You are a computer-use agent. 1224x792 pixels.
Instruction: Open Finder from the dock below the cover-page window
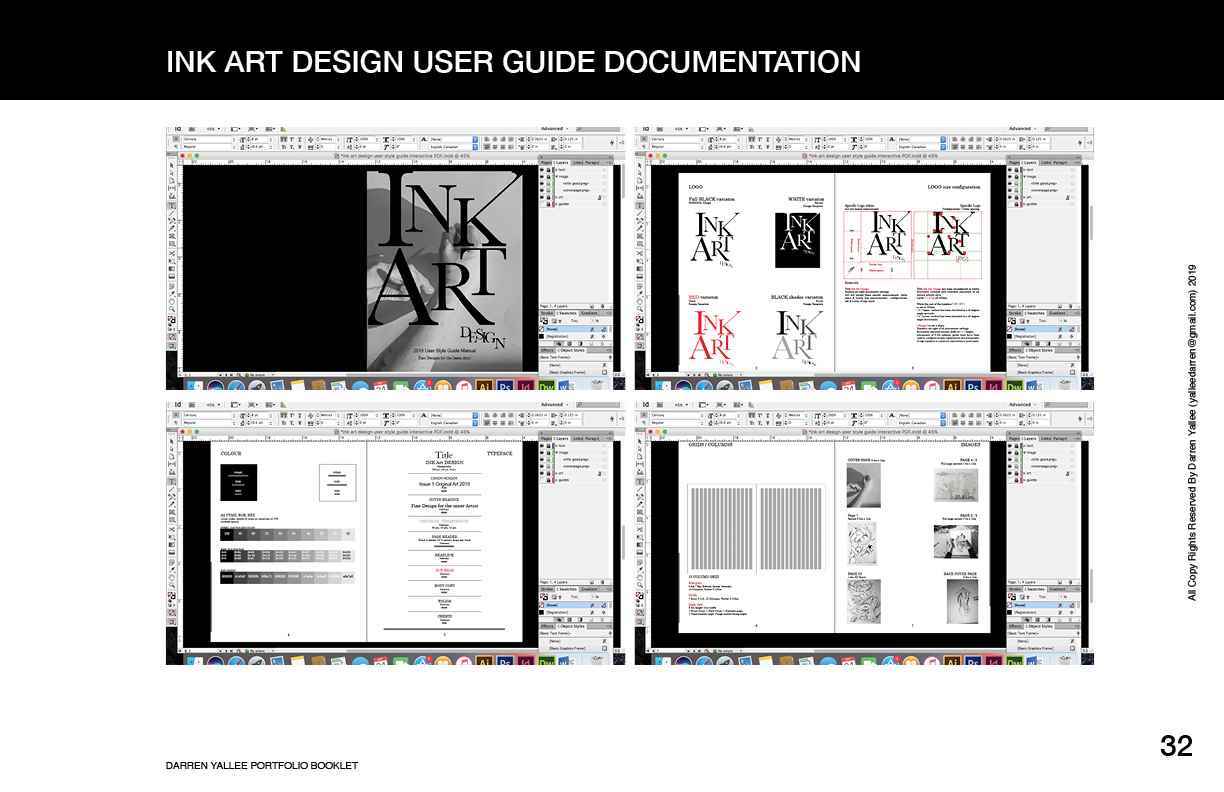(x=194, y=386)
